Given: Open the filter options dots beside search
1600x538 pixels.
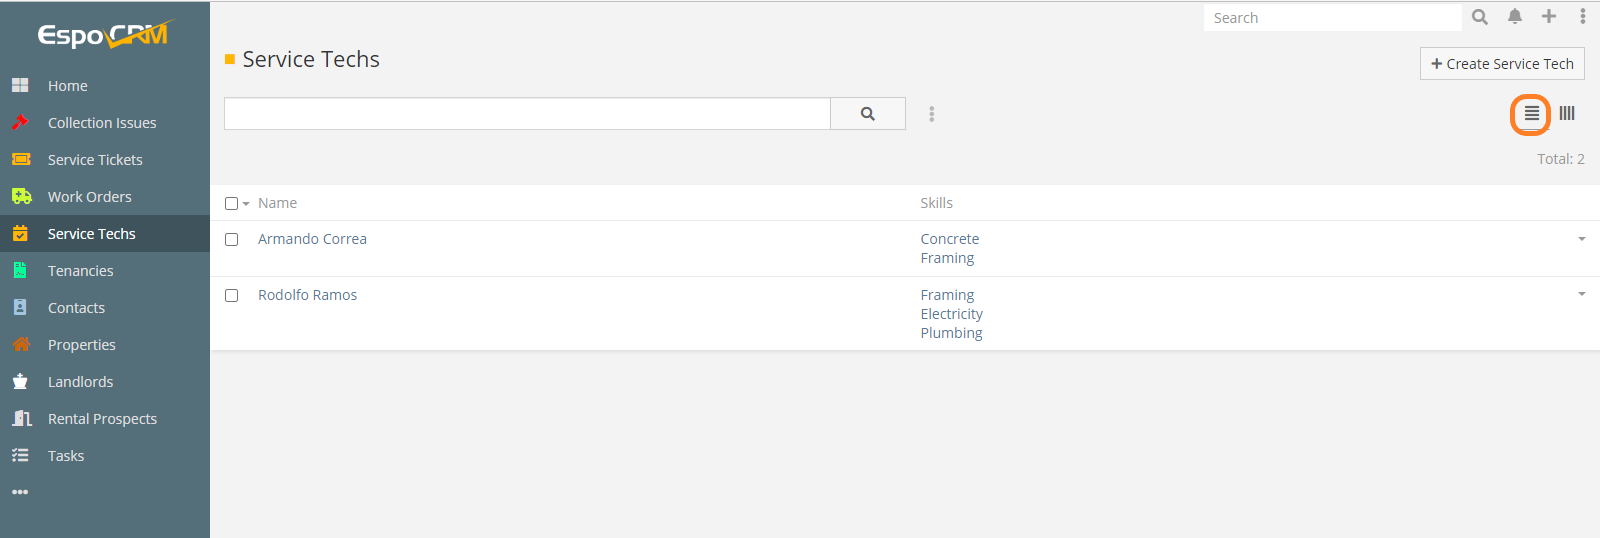Looking at the screenshot, I should [932, 114].
